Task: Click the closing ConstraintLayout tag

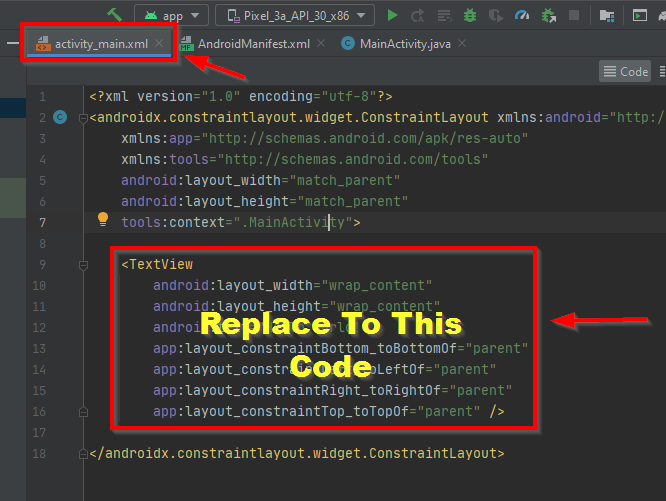Action: tap(297, 453)
